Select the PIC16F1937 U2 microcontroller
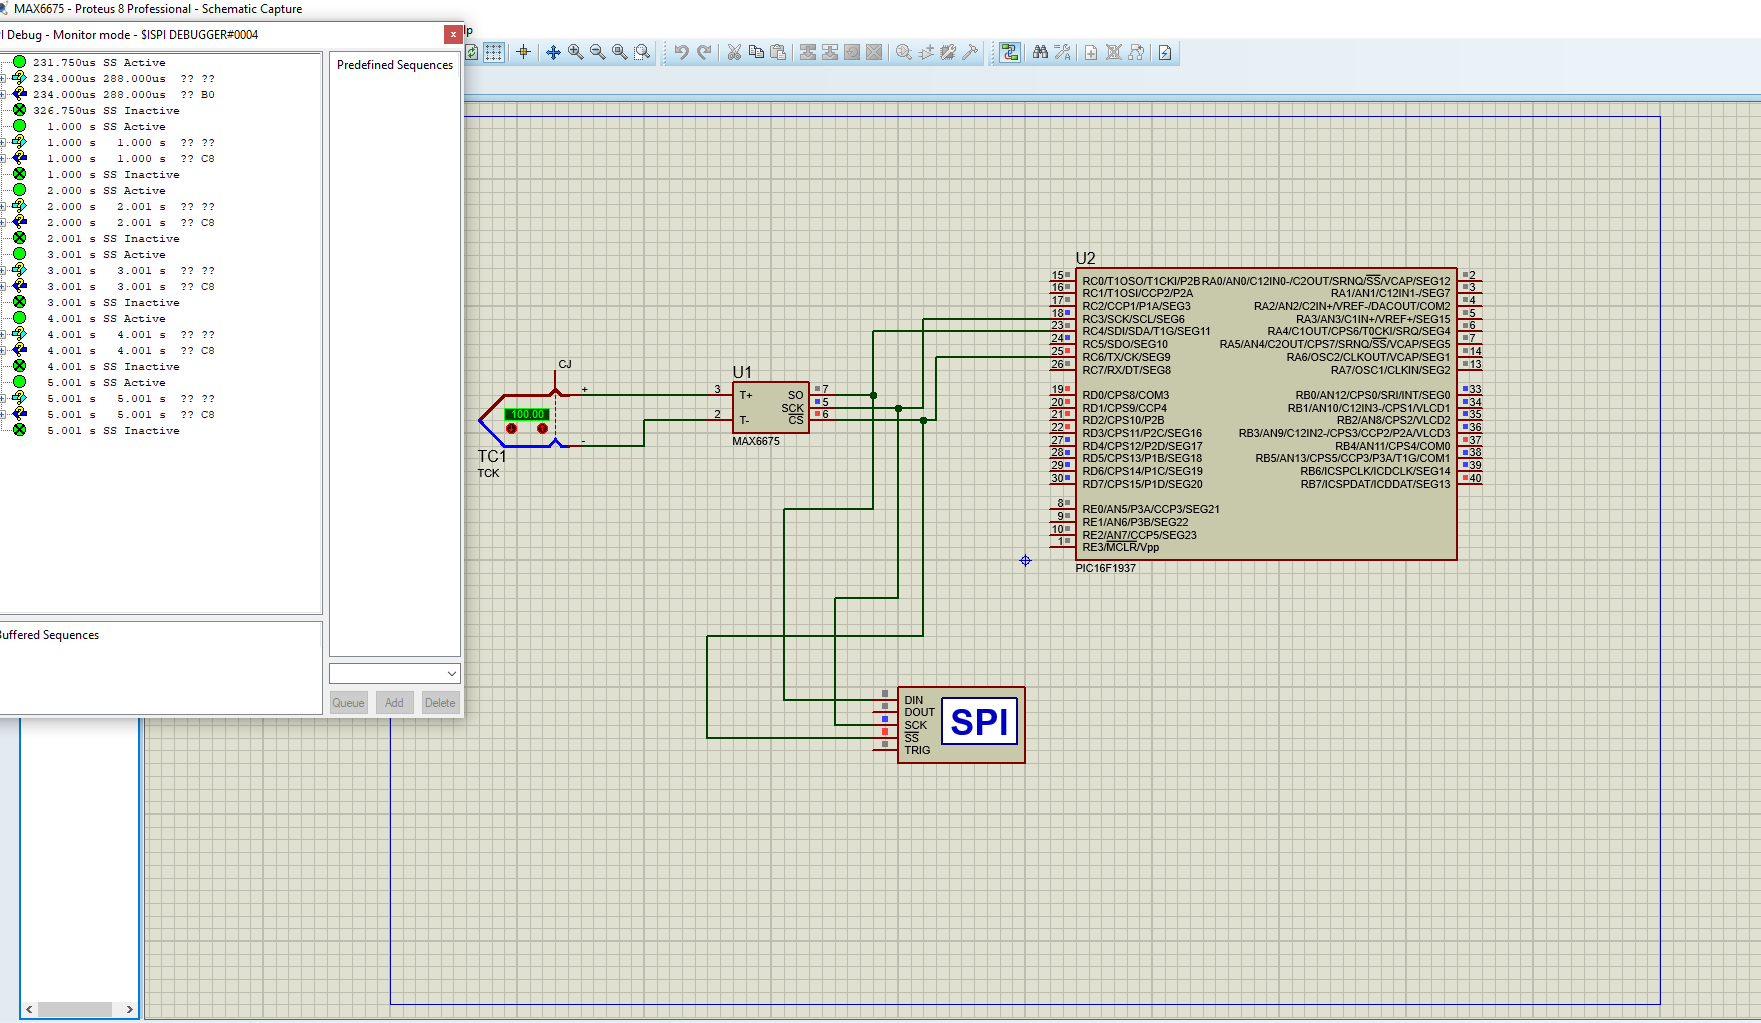The height and width of the screenshot is (1023, 1761). click(x=1266, y=414)
